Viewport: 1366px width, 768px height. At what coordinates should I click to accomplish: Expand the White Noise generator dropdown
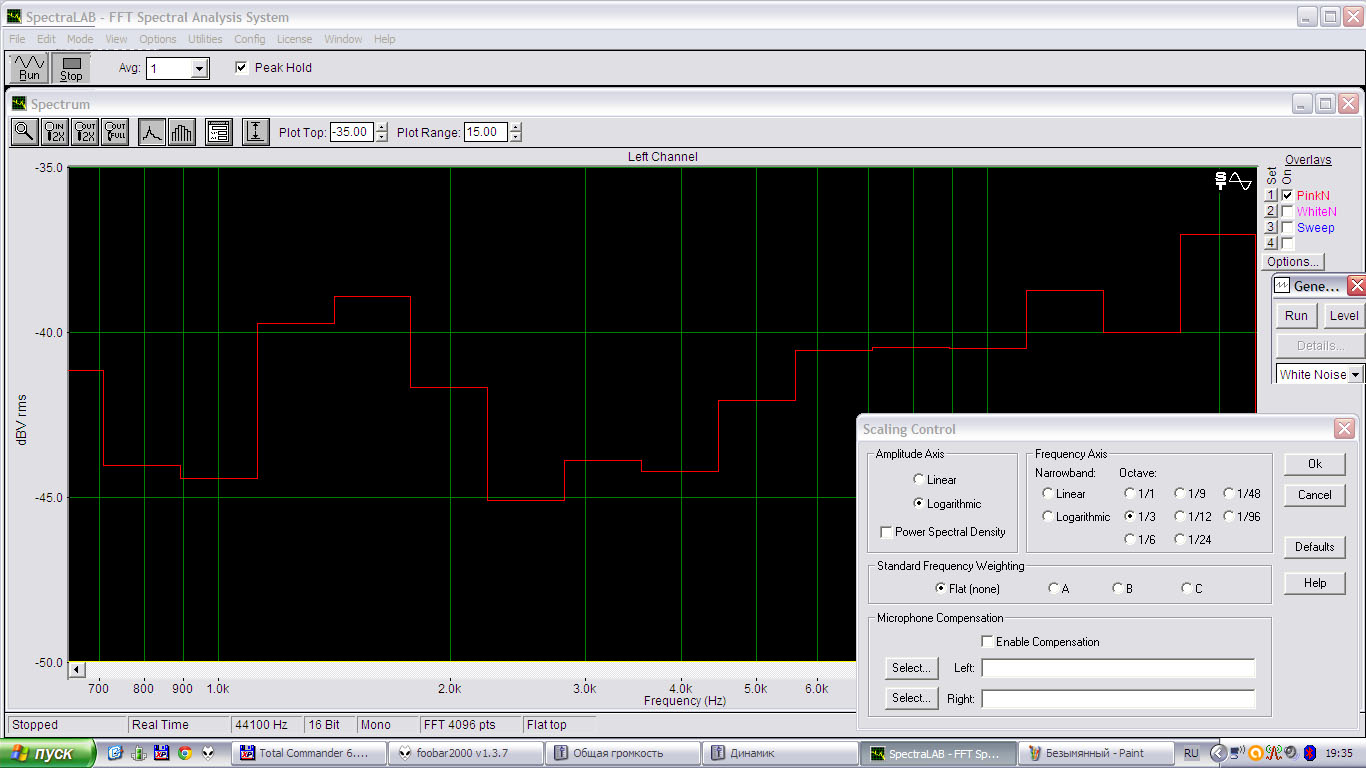(1355, 375)
